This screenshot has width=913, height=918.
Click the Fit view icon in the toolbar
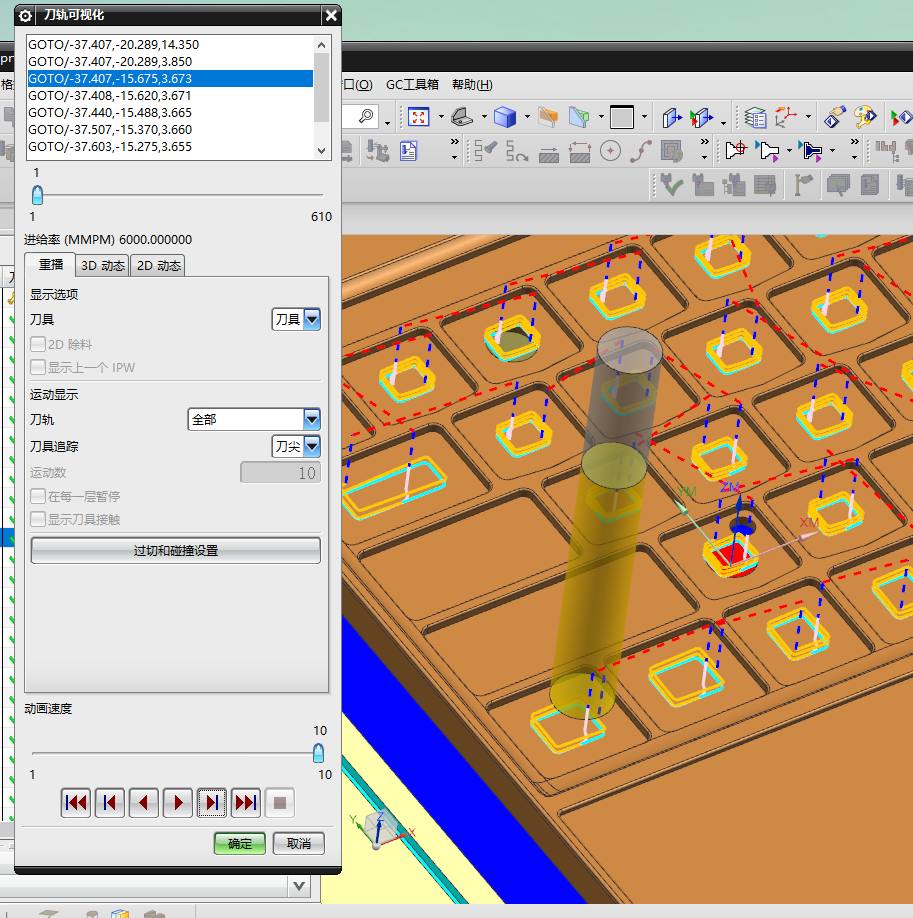coord(419,117)
